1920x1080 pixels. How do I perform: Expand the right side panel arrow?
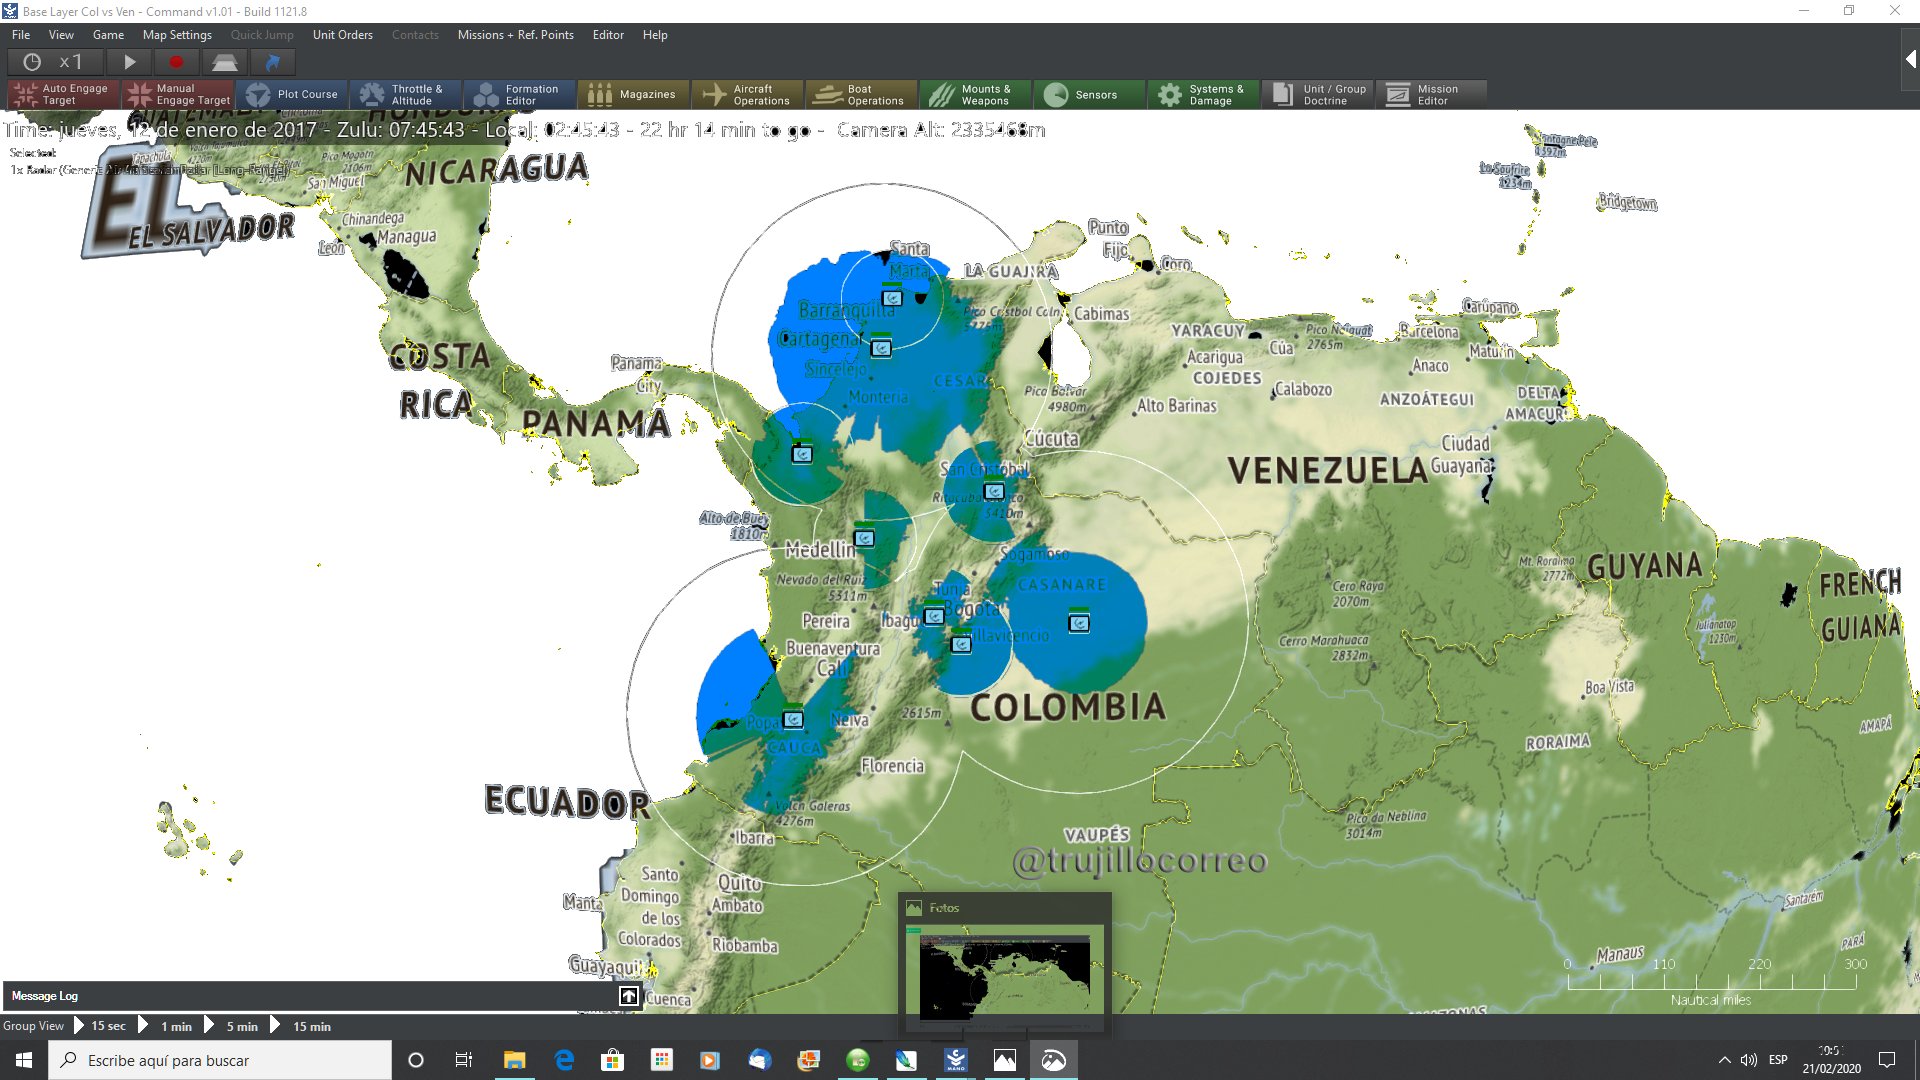[1909, 60]
